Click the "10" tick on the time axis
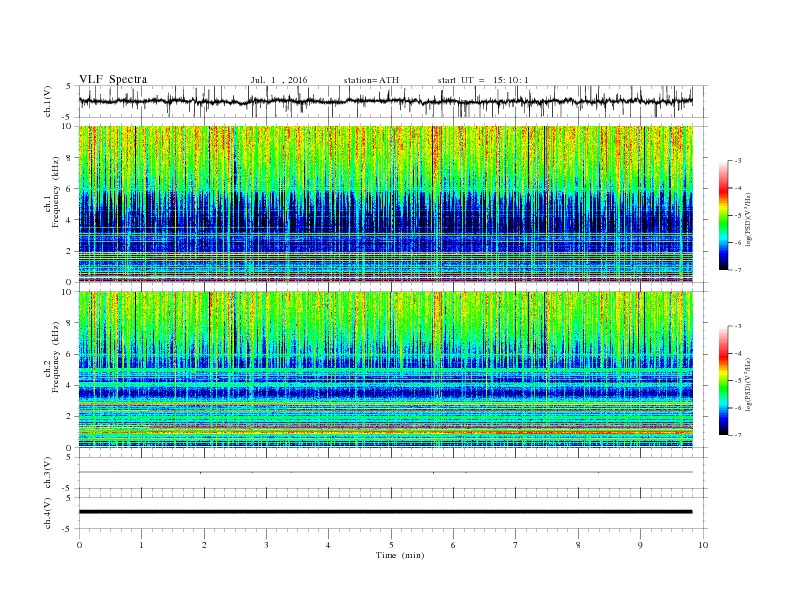Image resolution: width=792 pixels, height=612 pixels. [703, 545]
